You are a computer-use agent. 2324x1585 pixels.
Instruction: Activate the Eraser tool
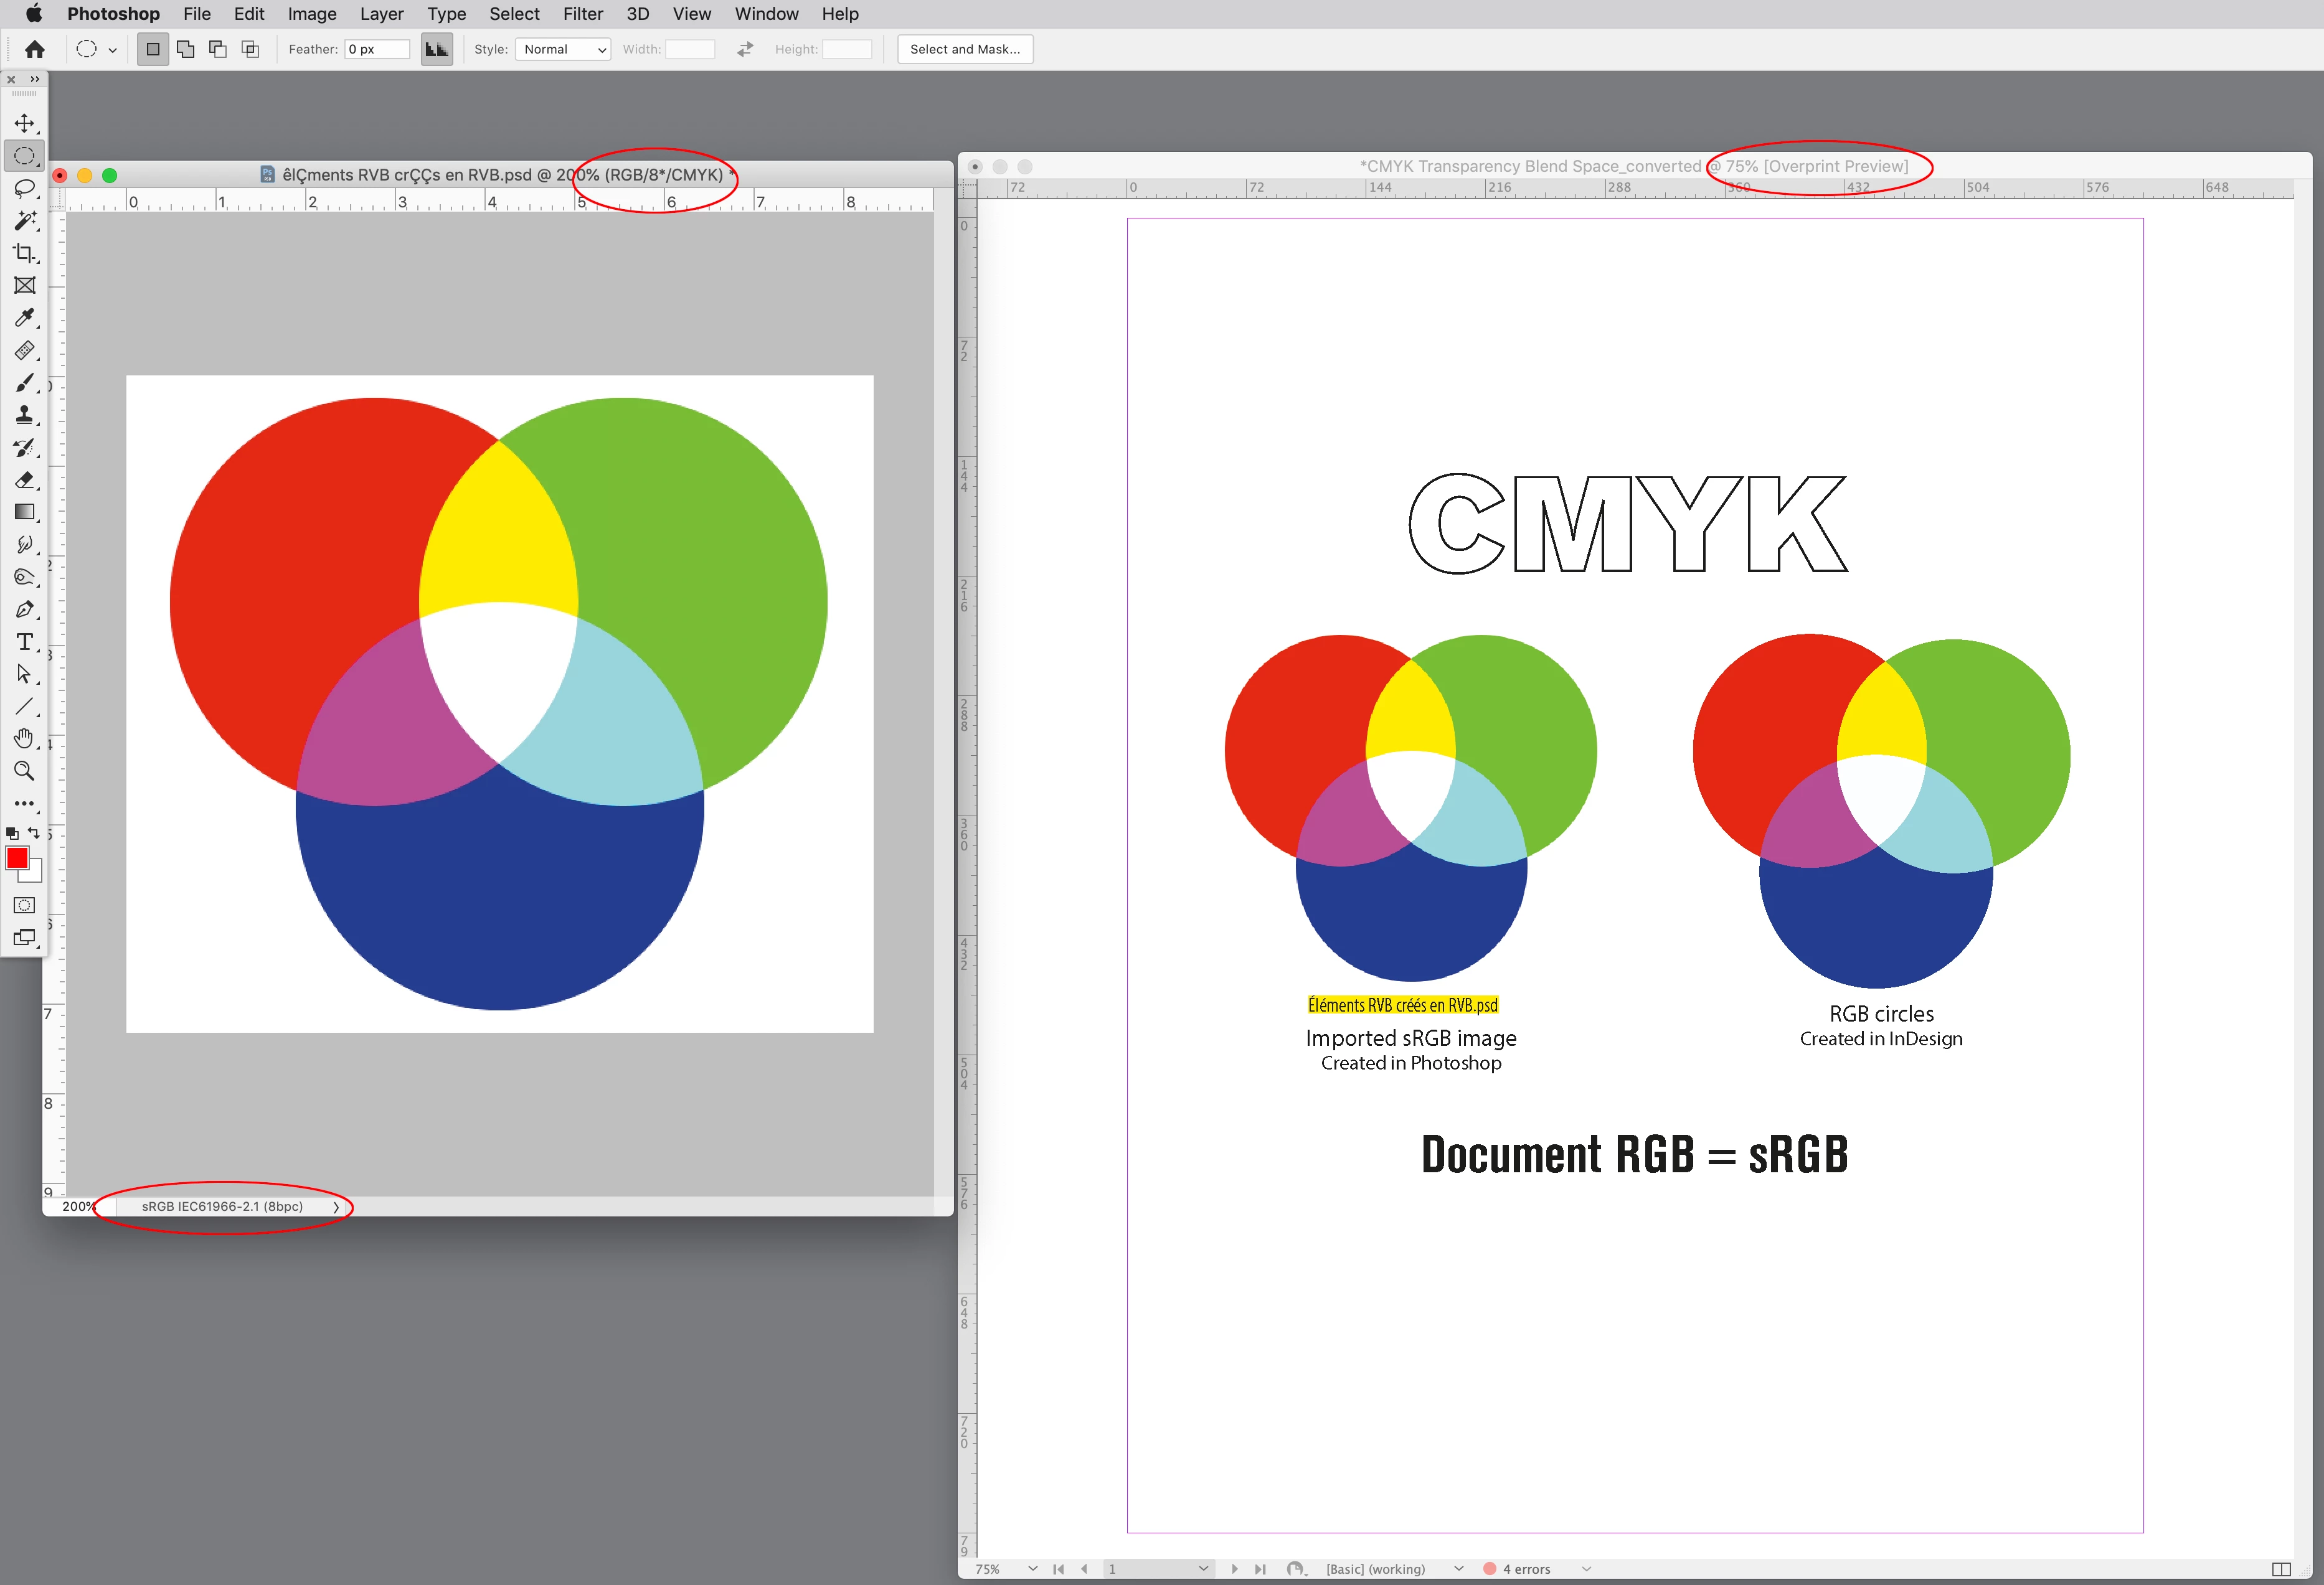tap(24, 480)
